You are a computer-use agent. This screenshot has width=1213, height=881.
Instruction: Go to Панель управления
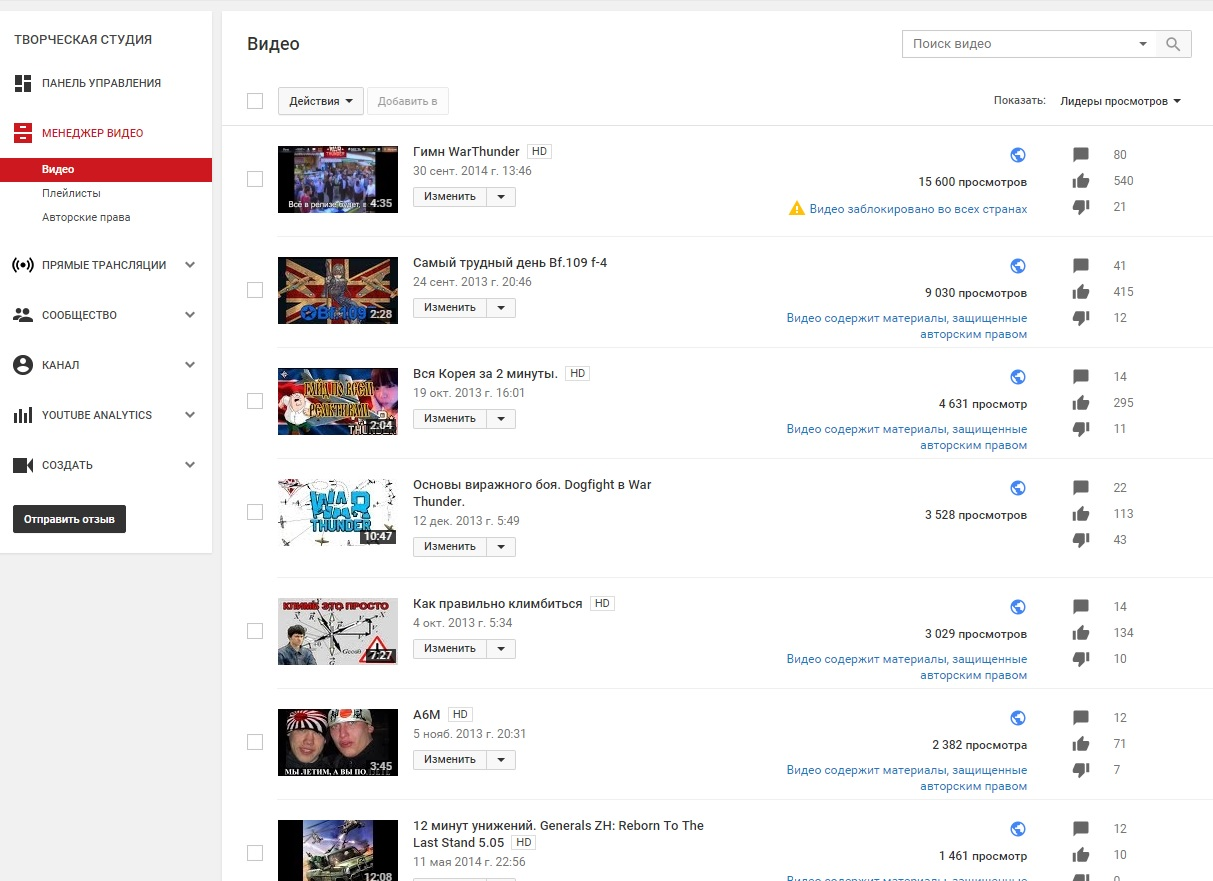click(x=101, y=83)
